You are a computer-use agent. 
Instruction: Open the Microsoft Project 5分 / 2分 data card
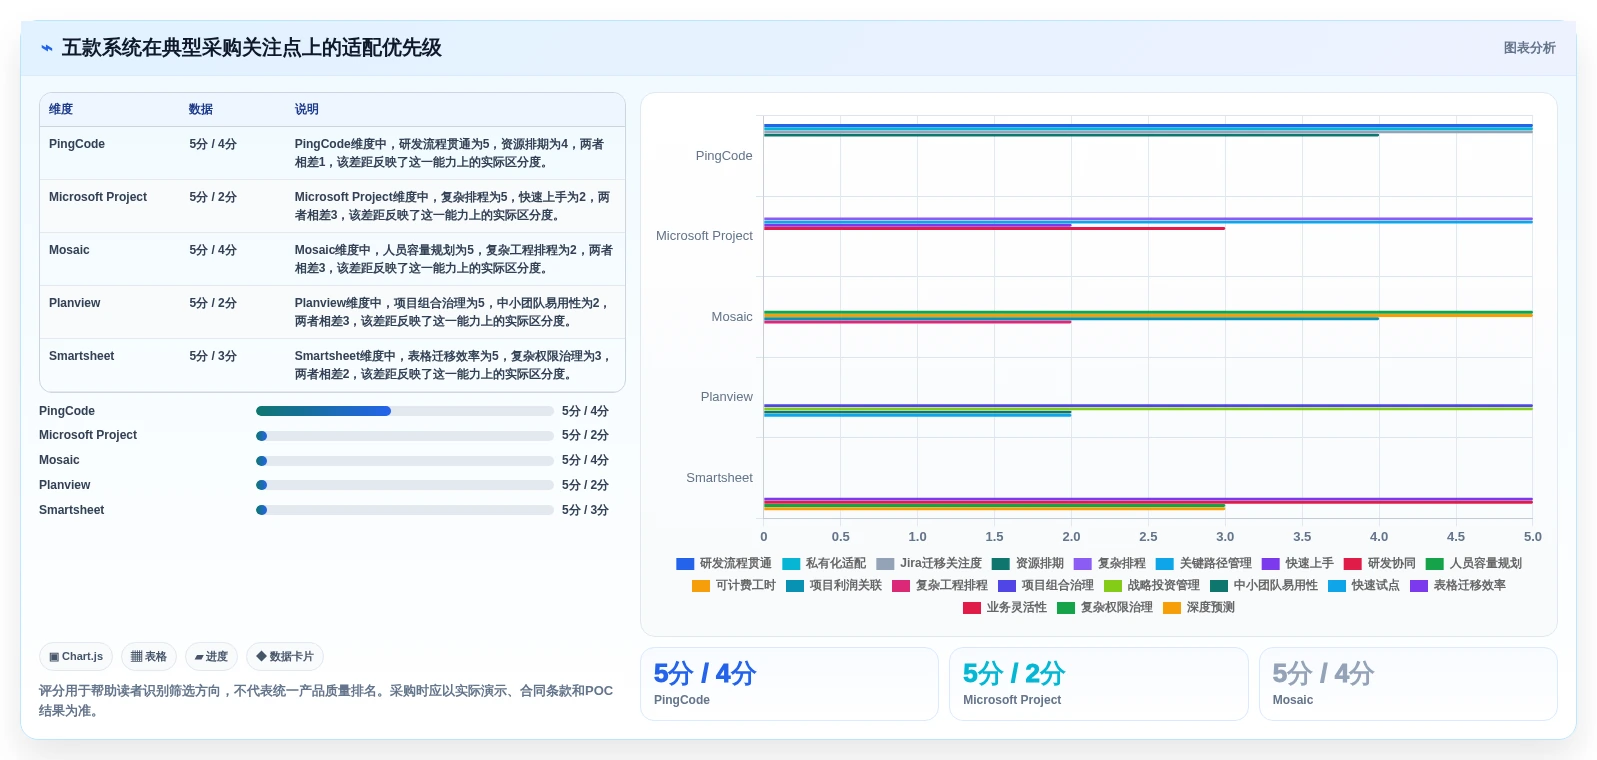[1099, 684]
